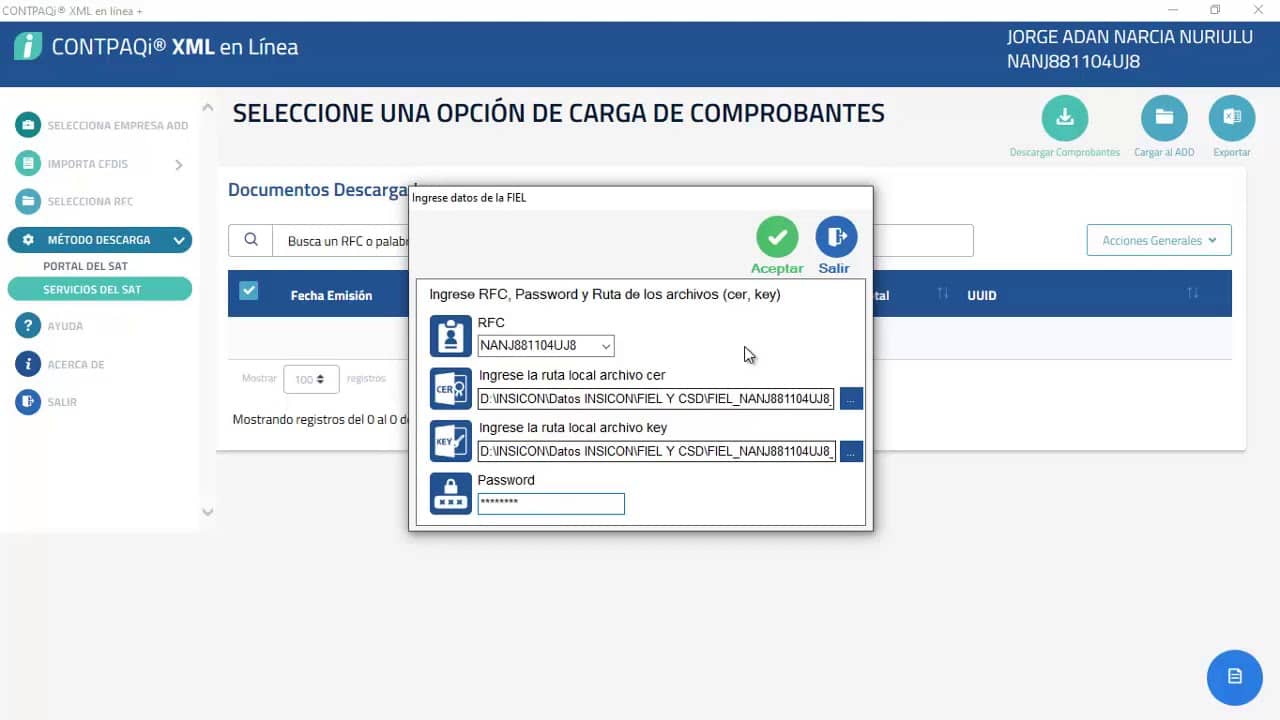This screenshot has height=720, width=1280.
Task: Click the Cargar al ADD label
Action: [1164, 152]
